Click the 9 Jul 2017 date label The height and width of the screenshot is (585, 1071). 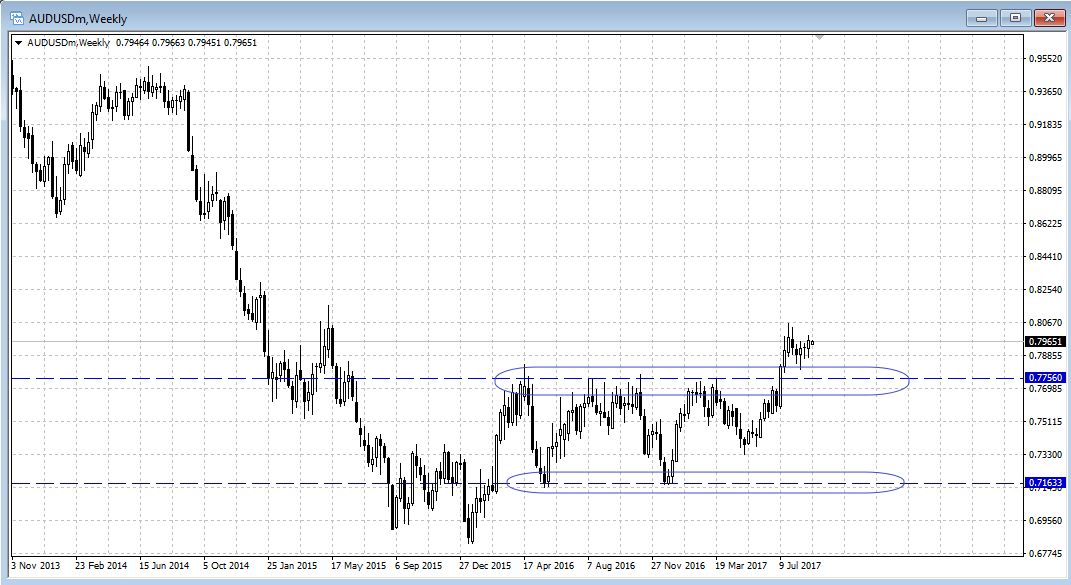(x=800, y=566)
